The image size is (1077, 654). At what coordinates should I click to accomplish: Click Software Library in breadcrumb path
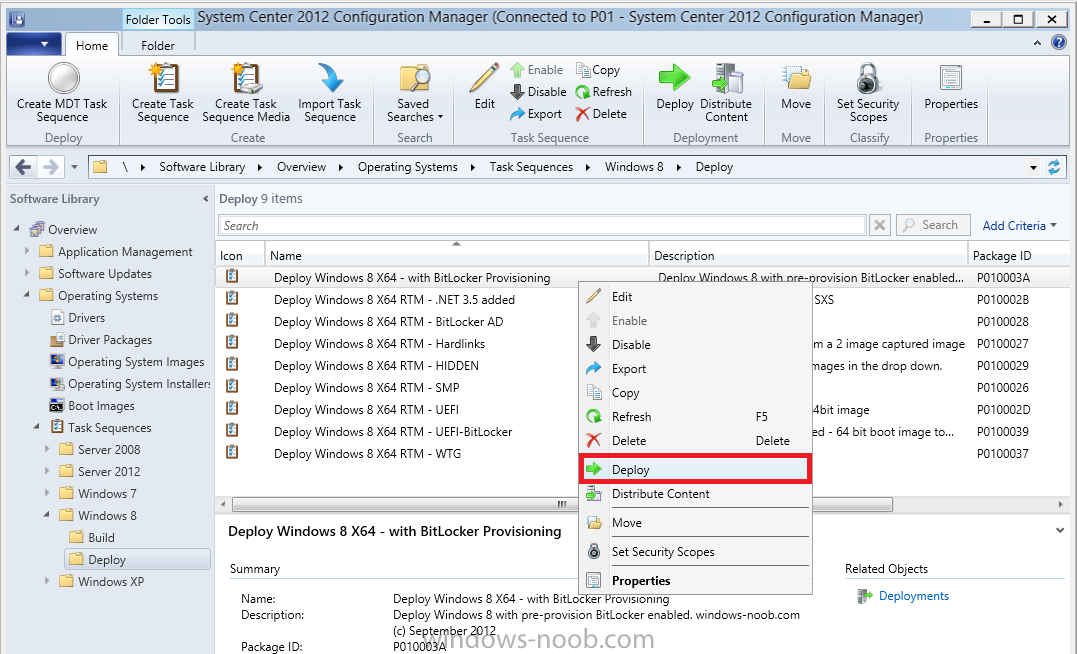coord(202,167)
